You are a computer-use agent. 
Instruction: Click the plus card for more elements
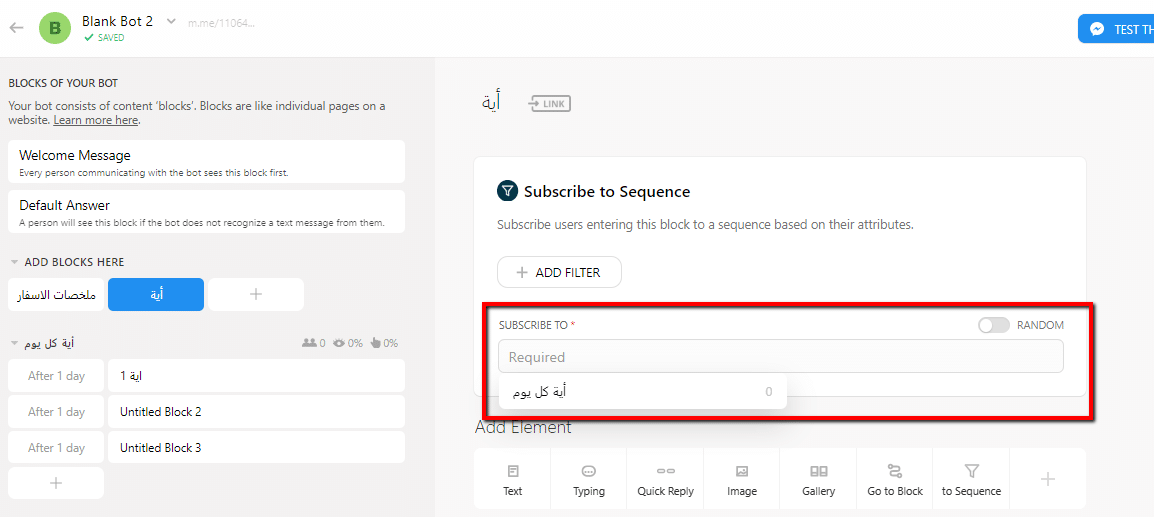pos(1048,479)
